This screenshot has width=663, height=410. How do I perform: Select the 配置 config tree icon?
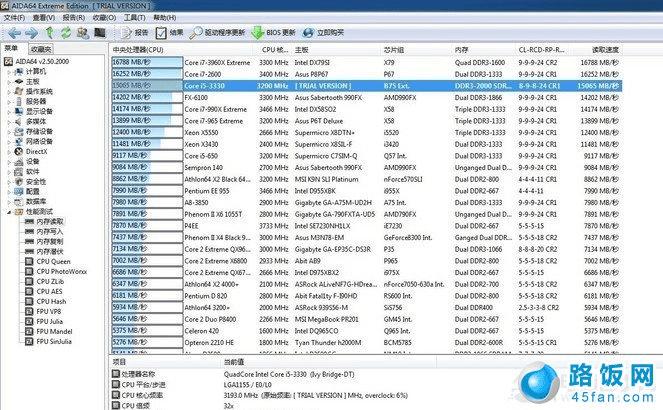click(19, 192)
